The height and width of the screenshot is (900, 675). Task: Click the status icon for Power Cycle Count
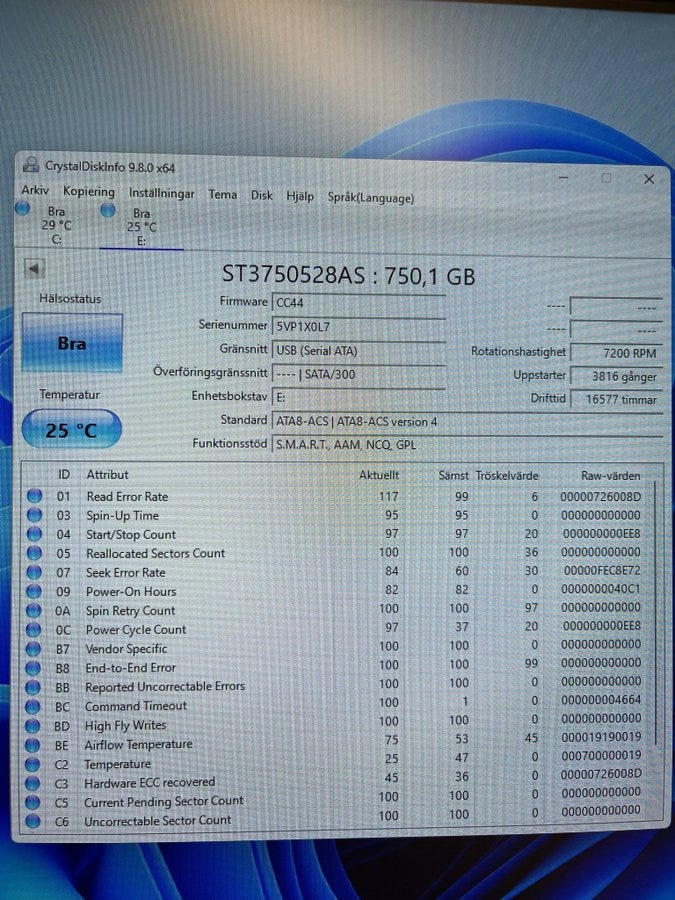point(34,629)
